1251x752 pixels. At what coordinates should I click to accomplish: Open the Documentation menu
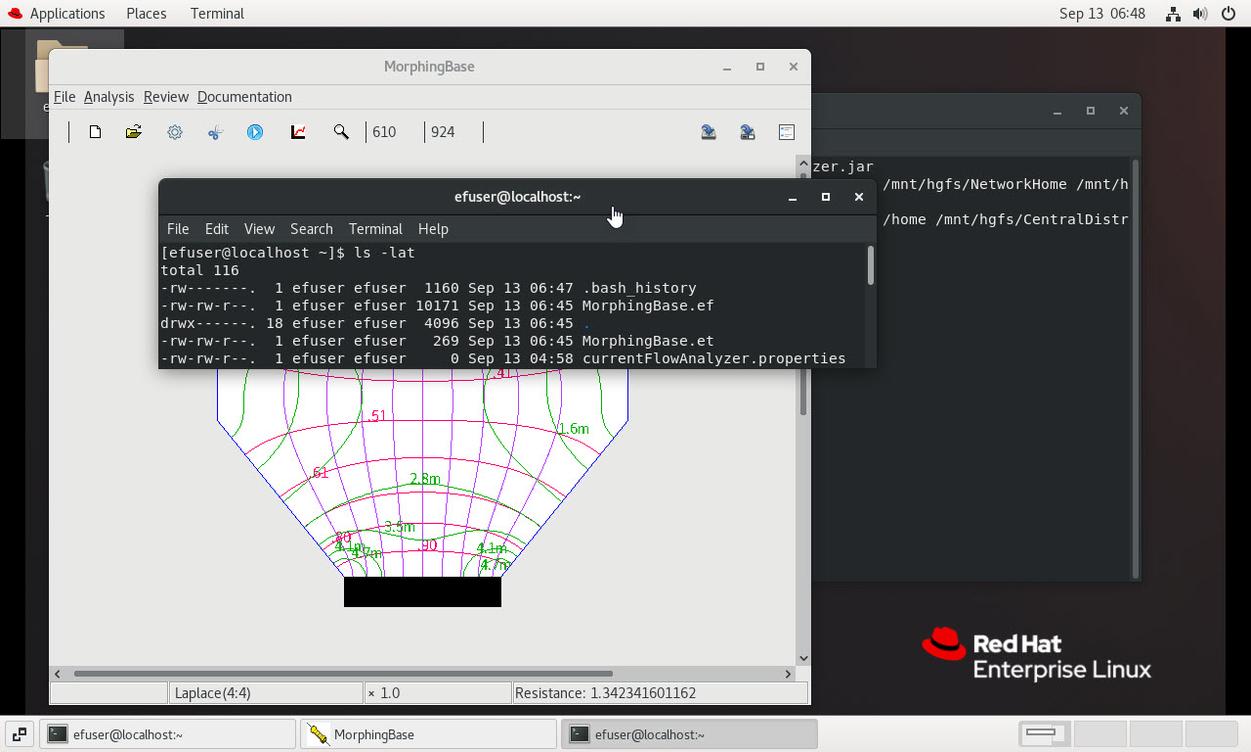point(244,97)
